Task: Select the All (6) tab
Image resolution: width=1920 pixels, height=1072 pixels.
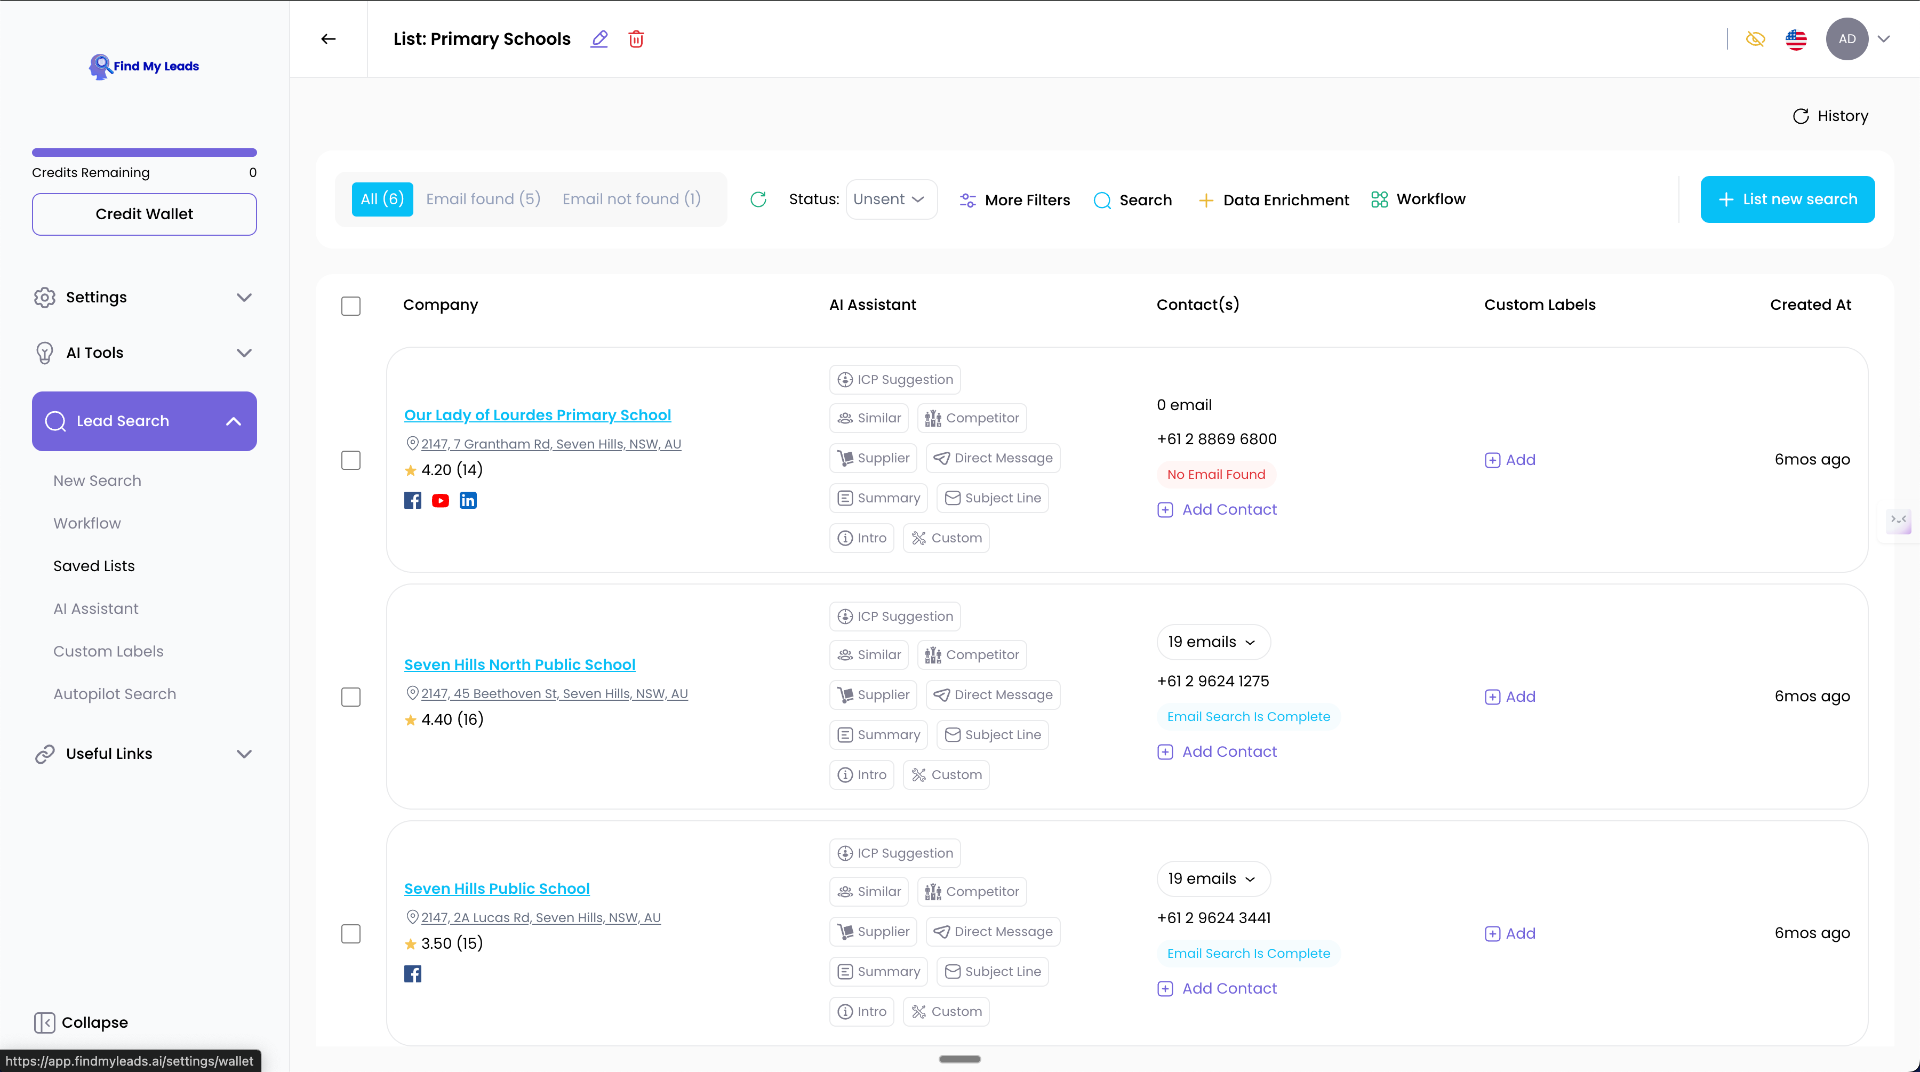Action: (382, 199)
